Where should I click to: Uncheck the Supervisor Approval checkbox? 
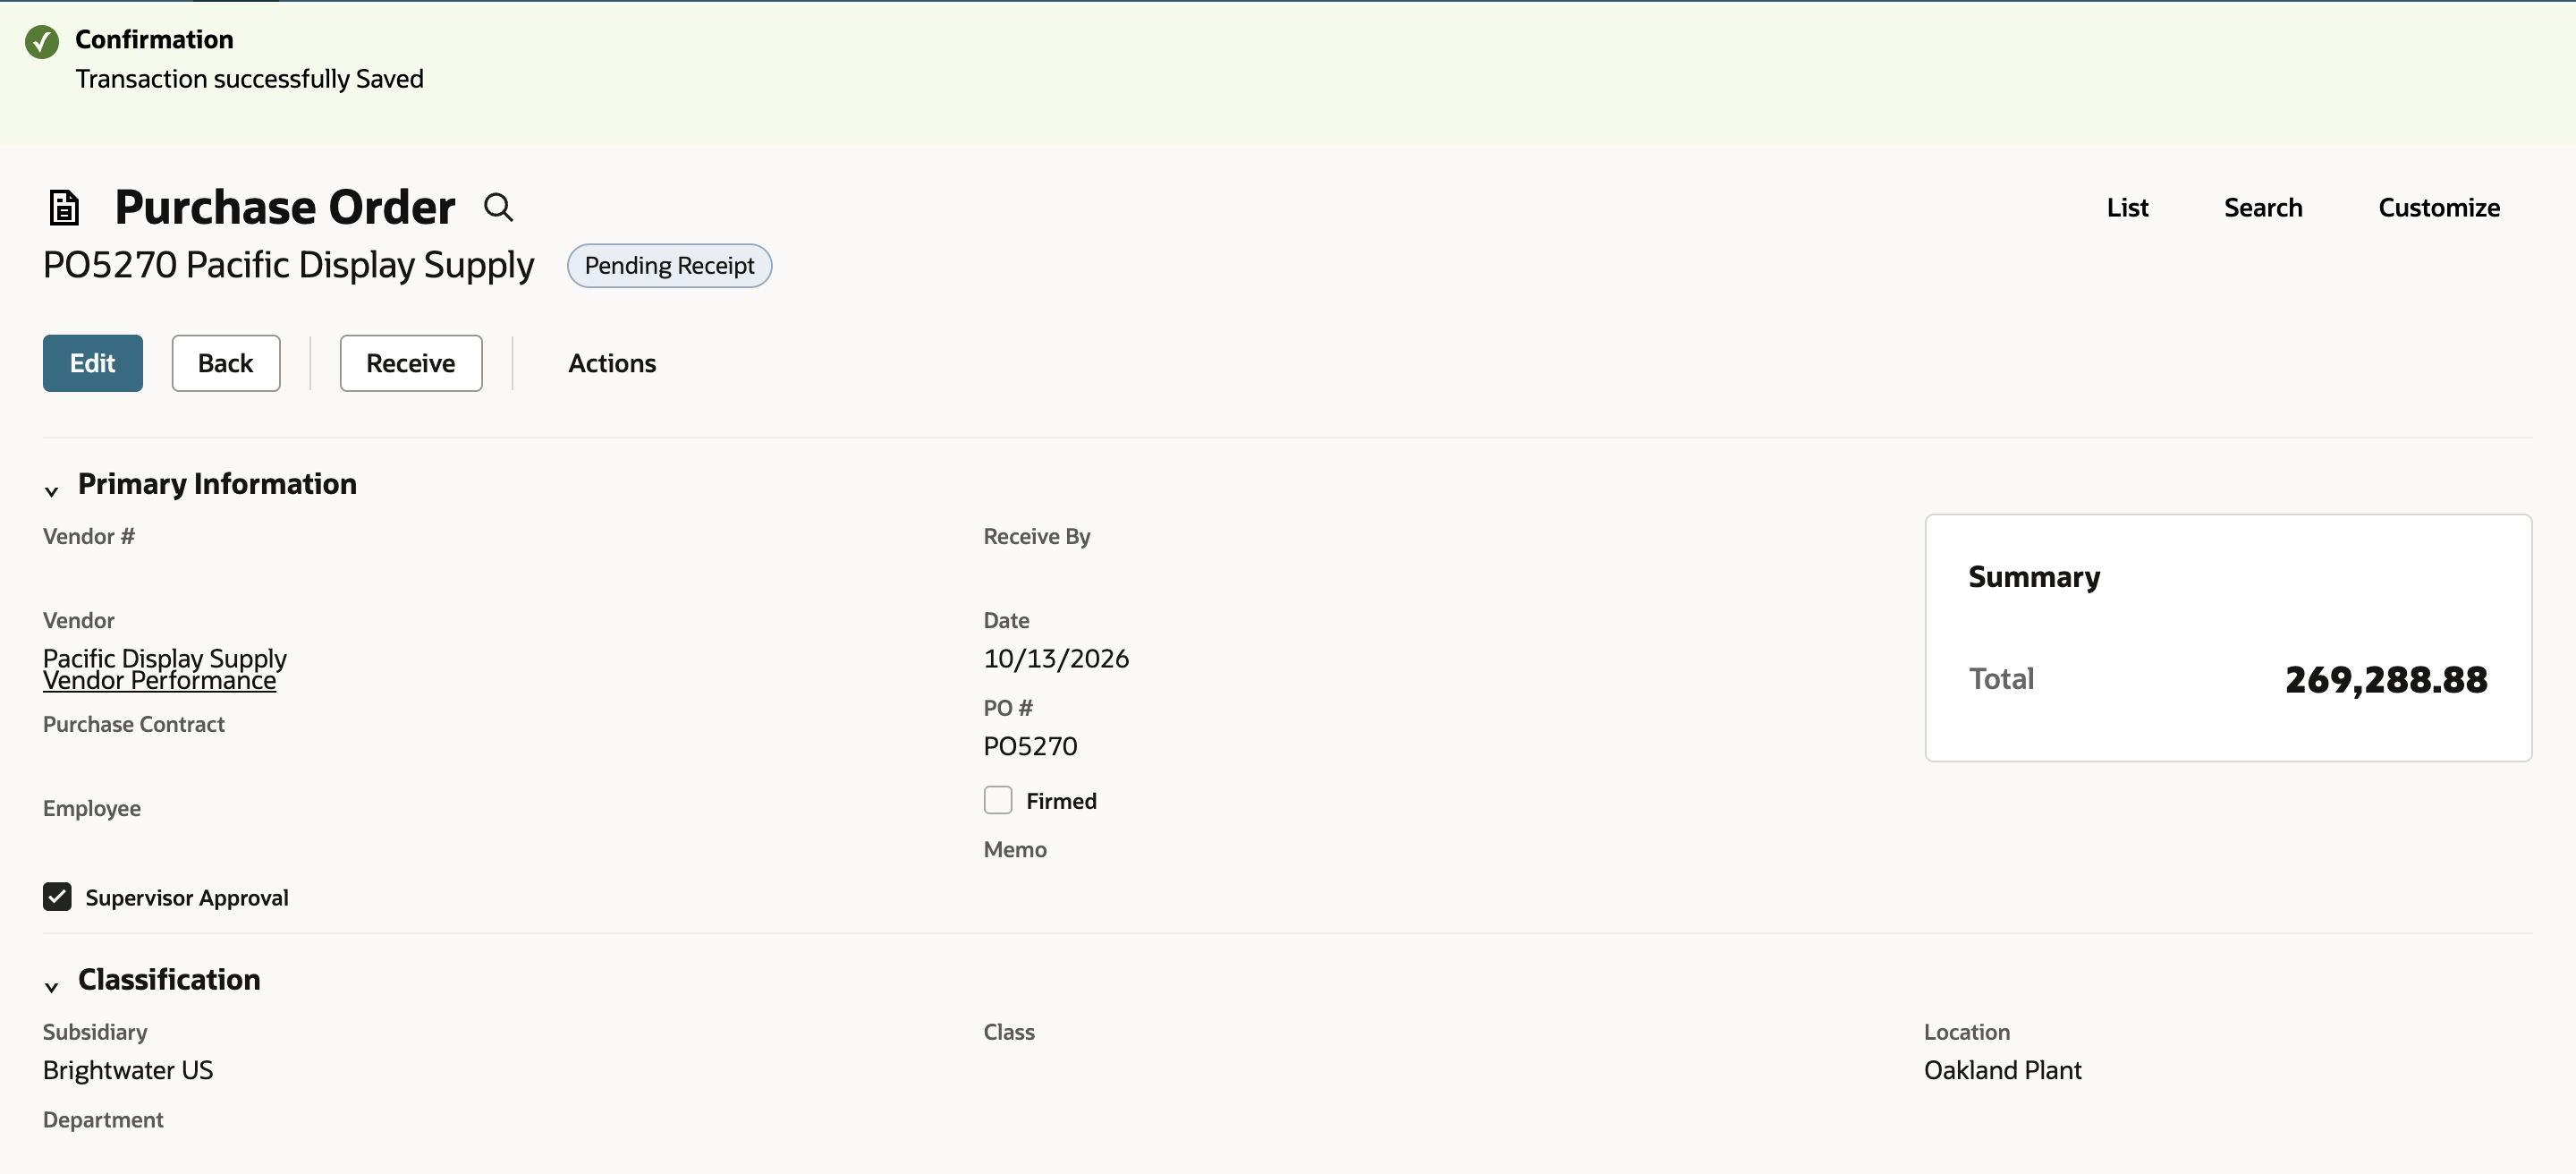[x=57, y=897]
